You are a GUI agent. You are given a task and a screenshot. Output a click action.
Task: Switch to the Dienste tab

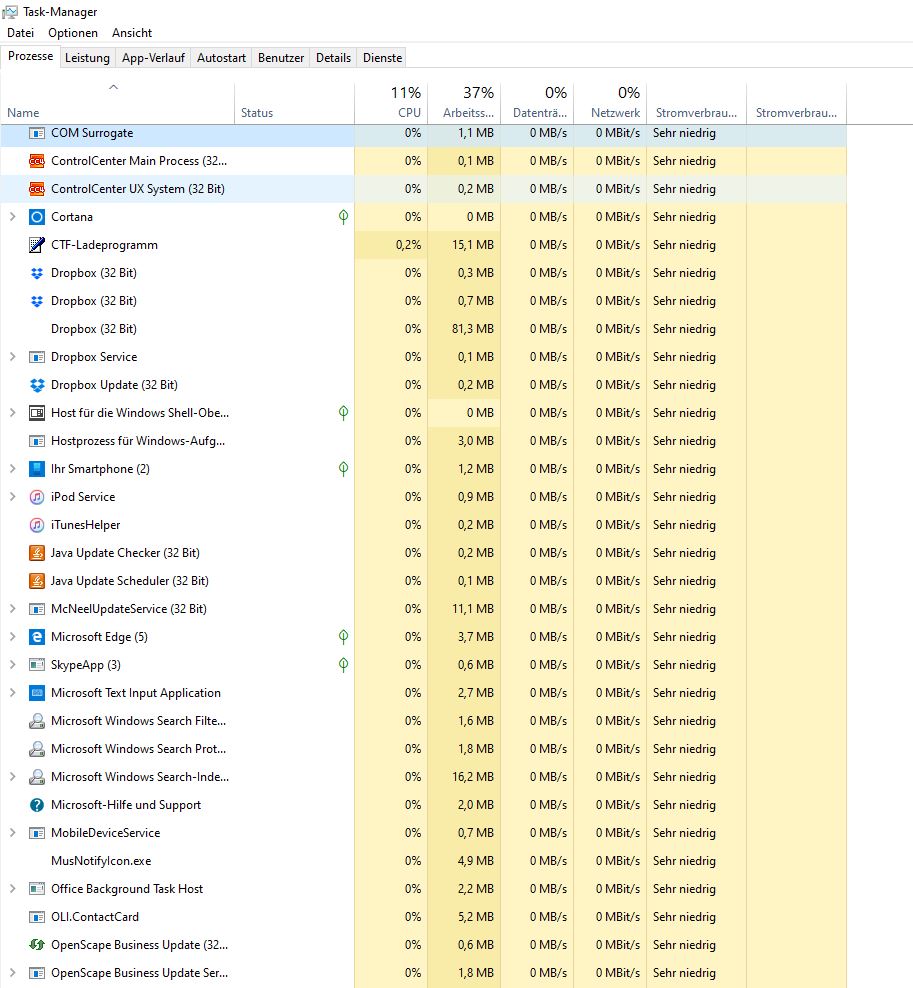(x=382, y=58)
